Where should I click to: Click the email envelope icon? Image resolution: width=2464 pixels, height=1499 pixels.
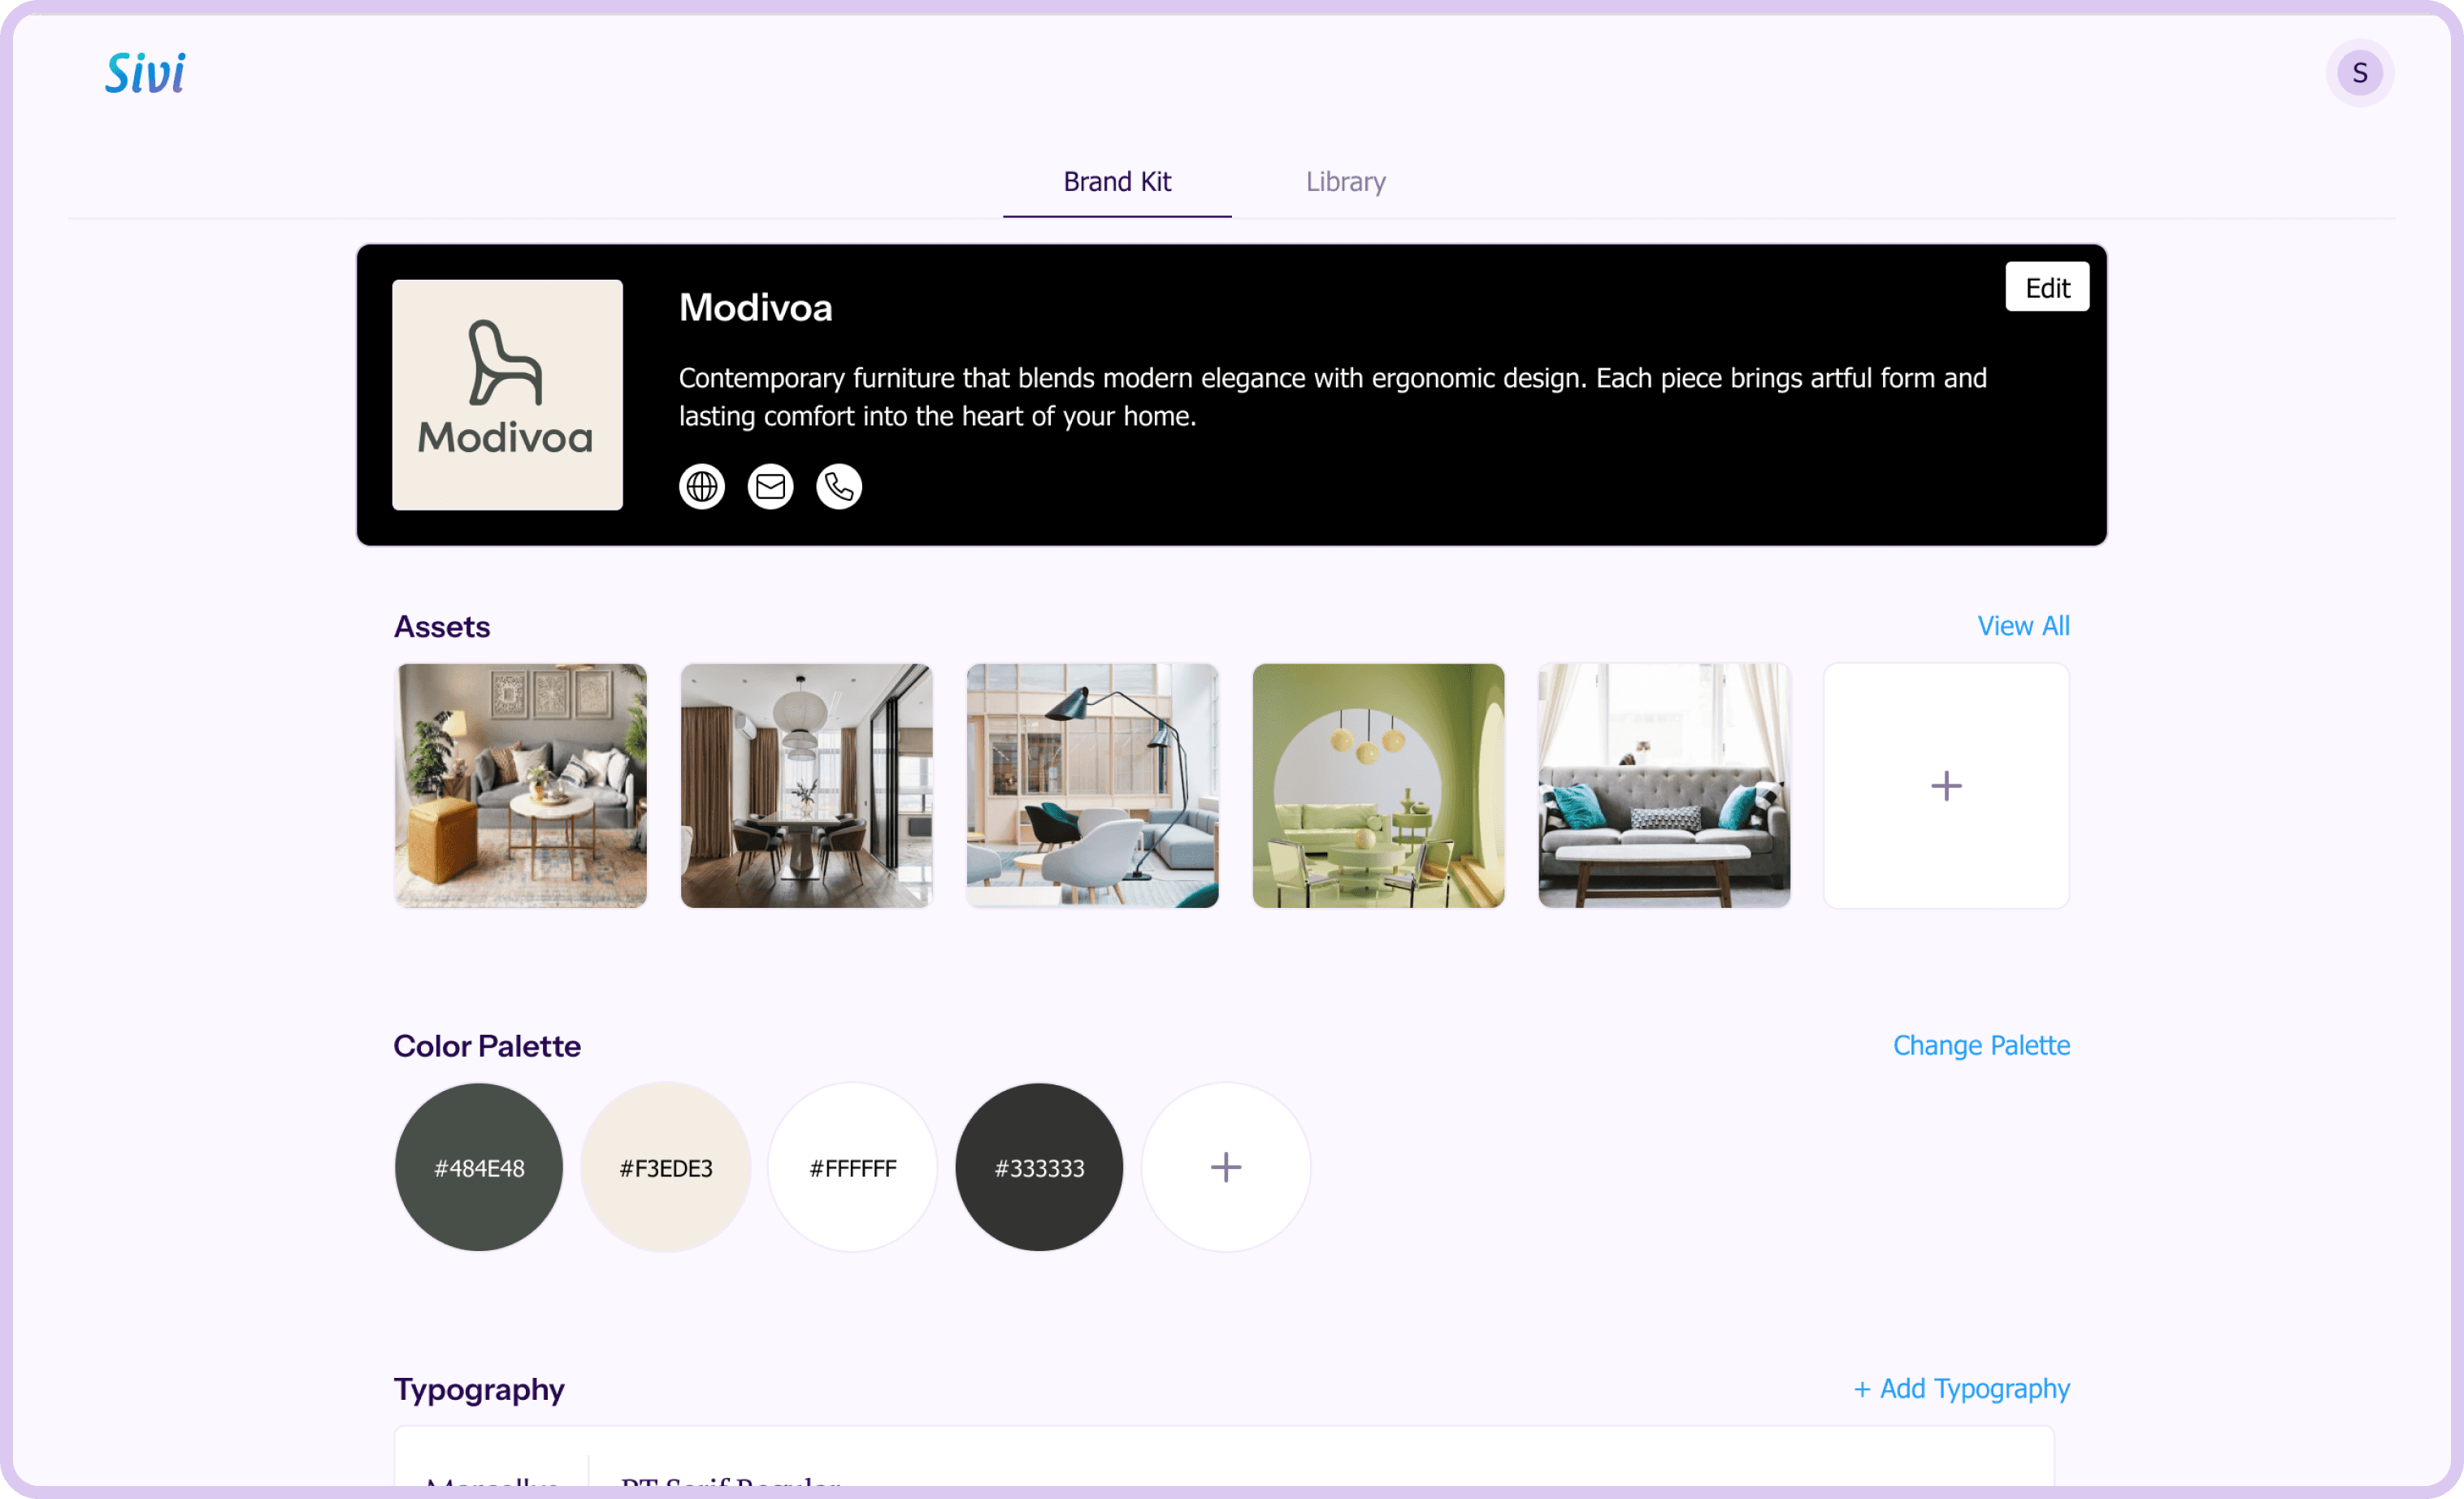[x=770, y=487]
